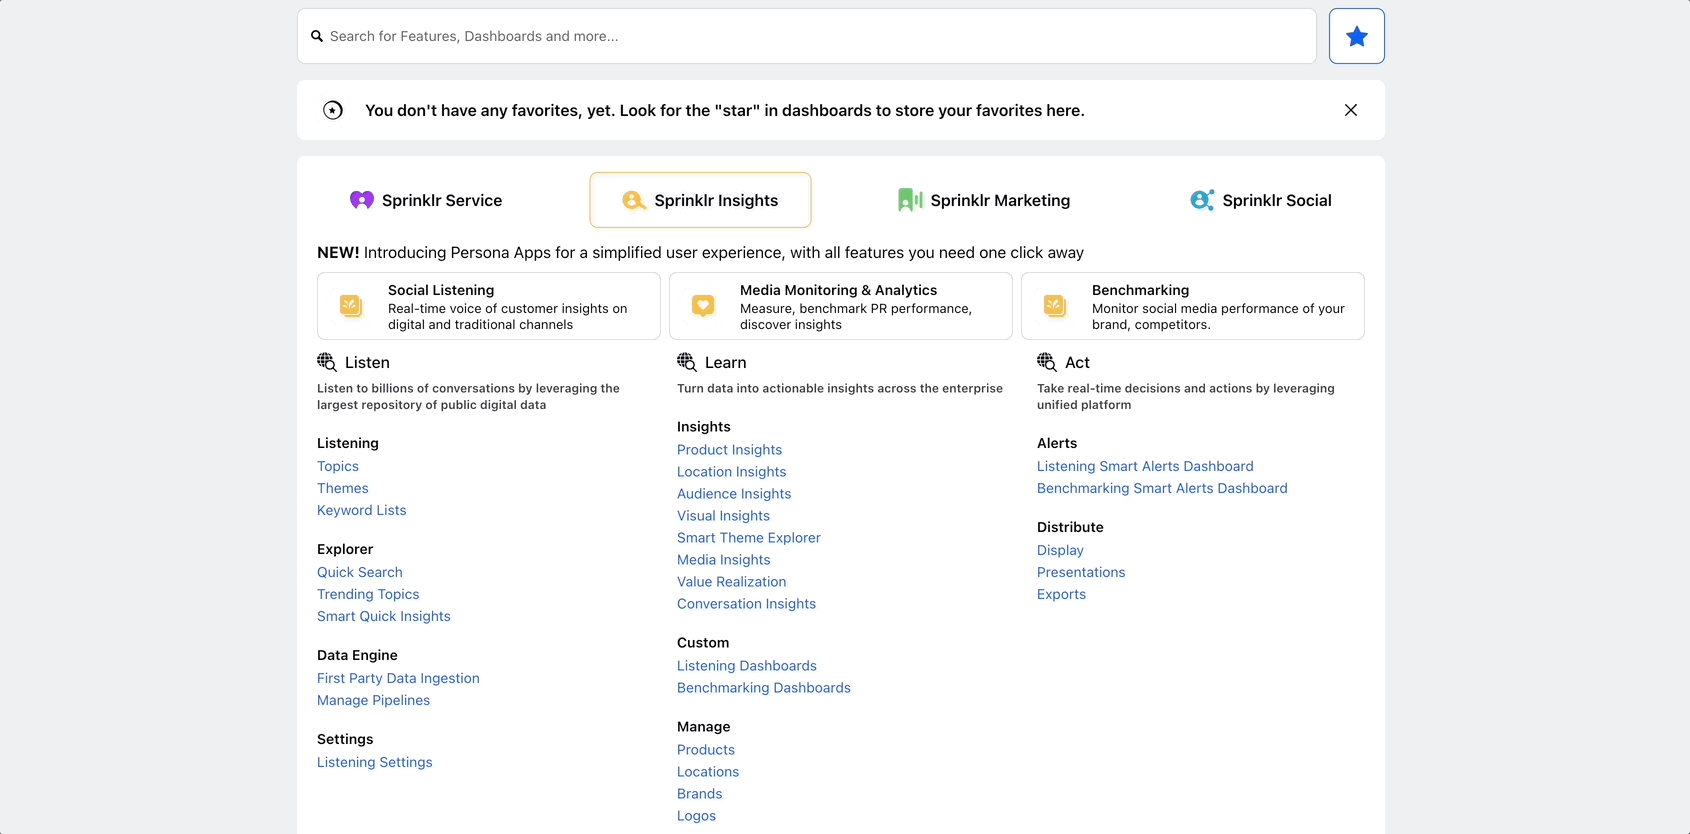Viewport: 1690px width, 834px height.
Task: Open Smart Quick Insights
Action: (x=384, y=616)
